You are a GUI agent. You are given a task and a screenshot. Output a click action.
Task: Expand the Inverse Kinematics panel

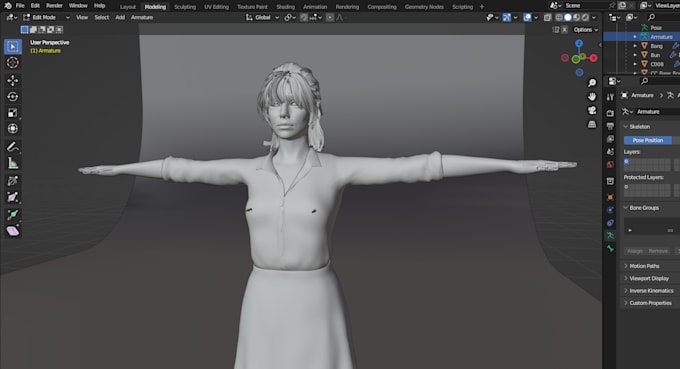tap(625, 291)
